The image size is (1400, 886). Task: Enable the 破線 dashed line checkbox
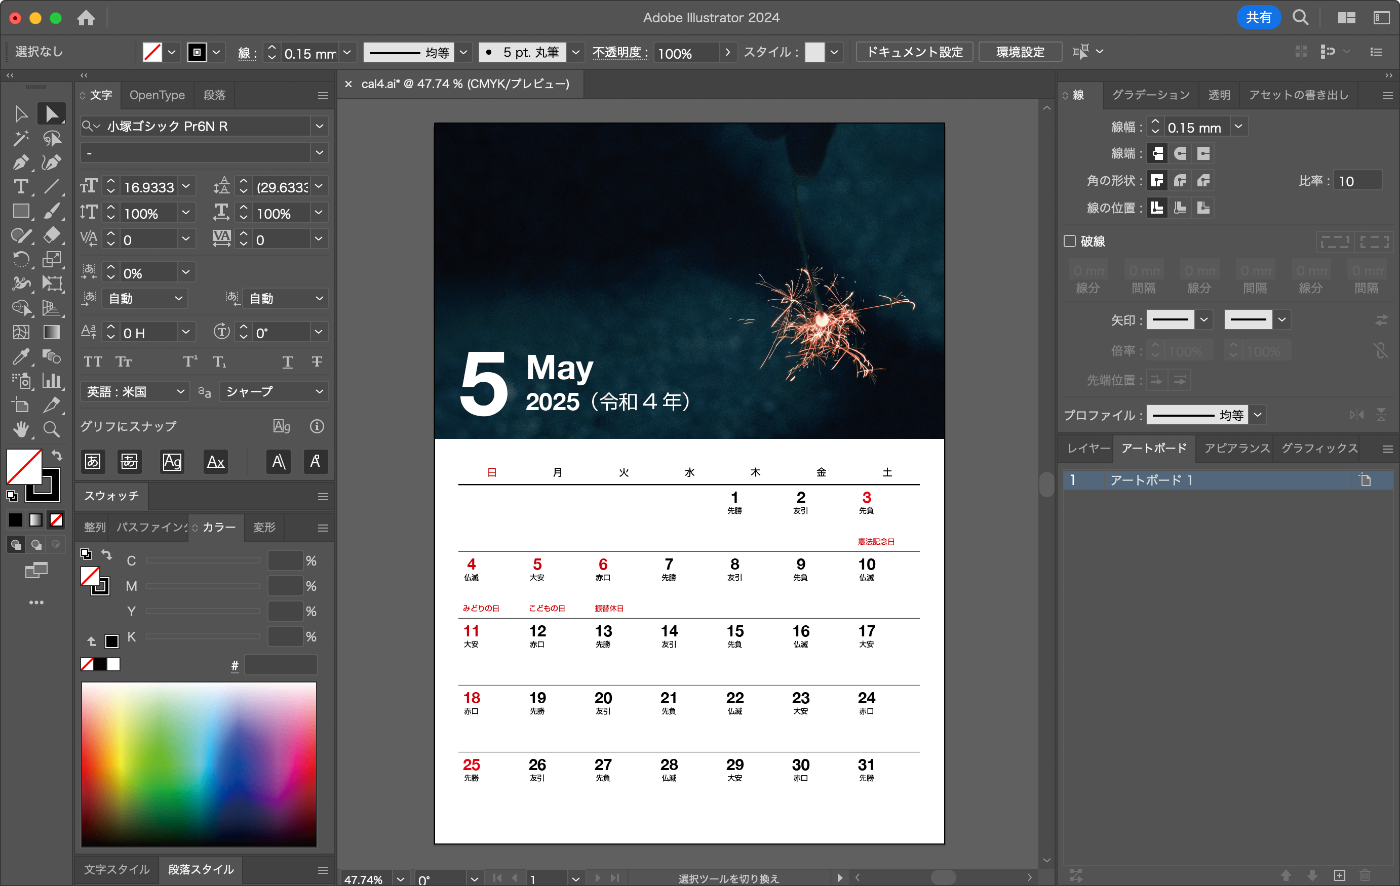pos(1070,241)
